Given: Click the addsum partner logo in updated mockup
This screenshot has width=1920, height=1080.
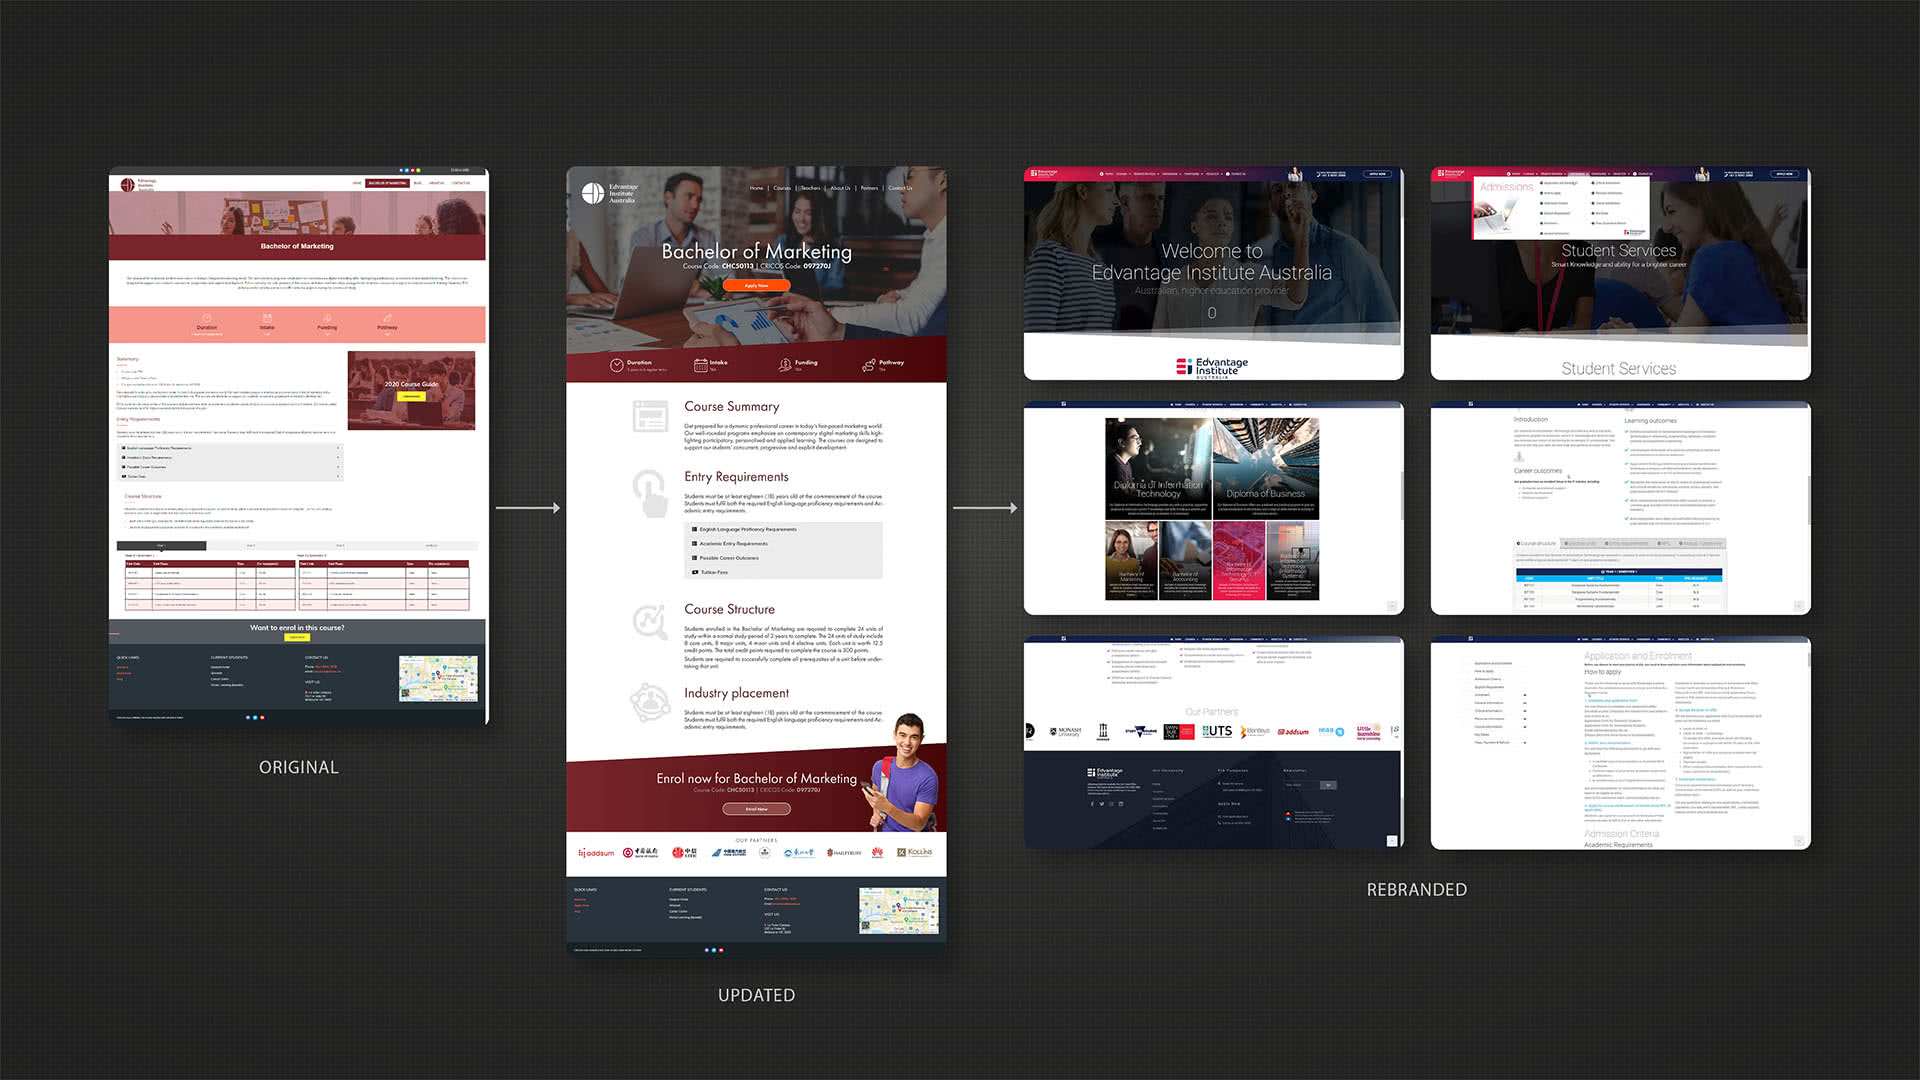Looking at the screenshot, I should click(x=597, y=853).
